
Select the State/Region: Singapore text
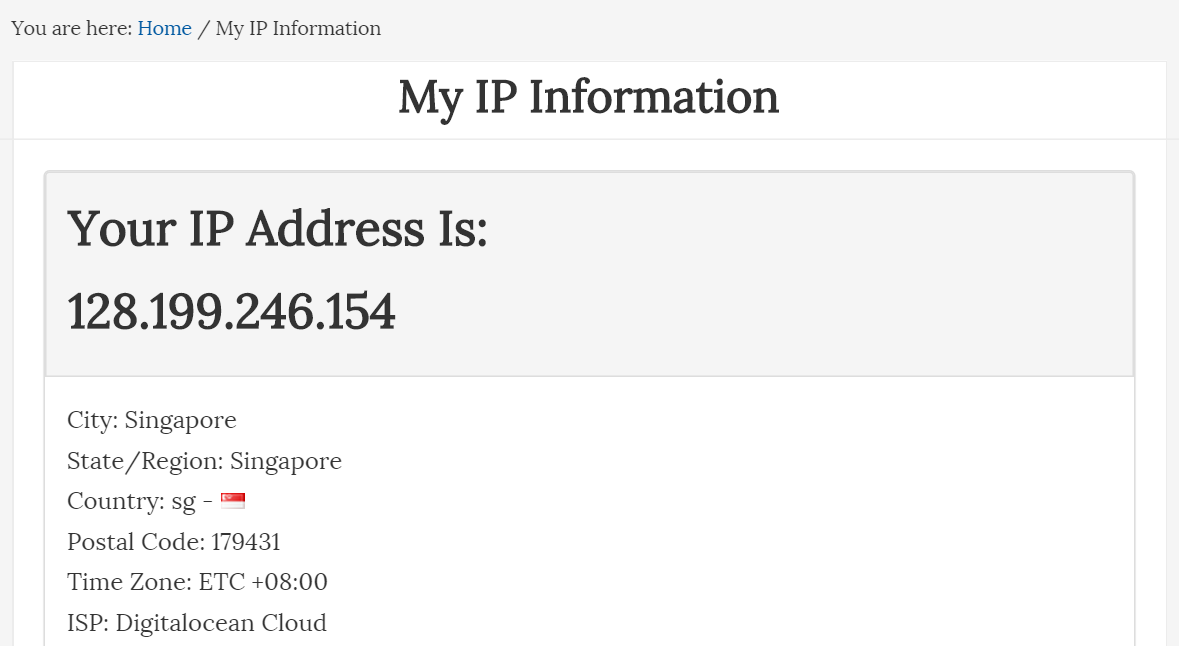[204, 461]
